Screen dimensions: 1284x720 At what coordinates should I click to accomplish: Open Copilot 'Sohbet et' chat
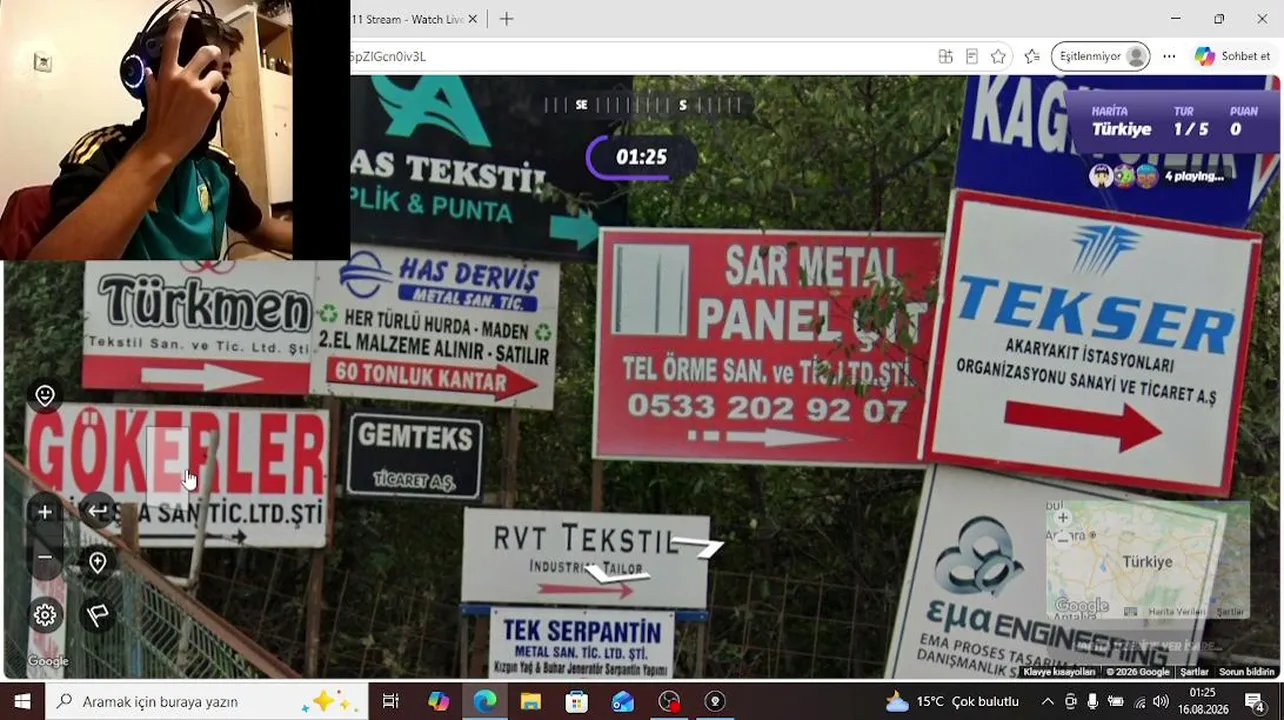1233,56
